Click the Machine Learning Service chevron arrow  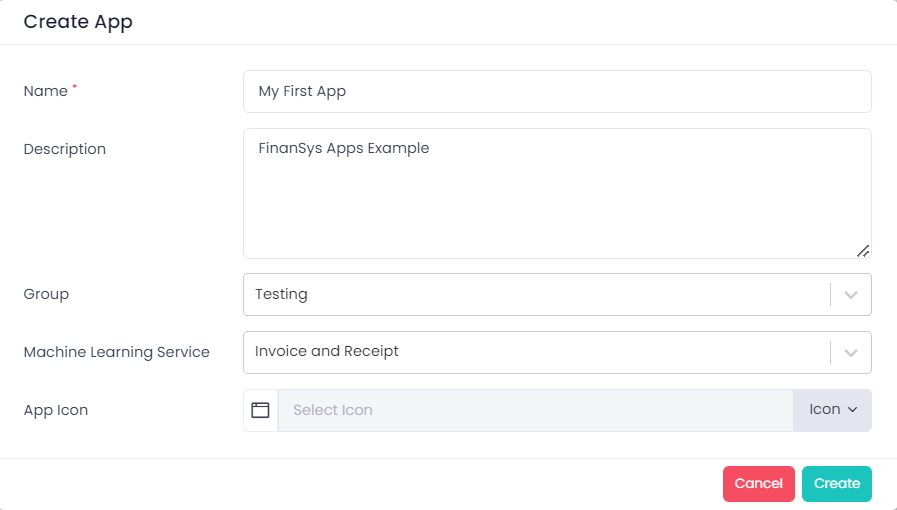(851, 353)
